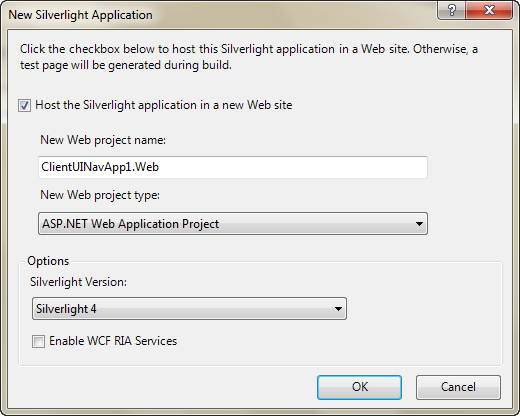Click the 'Silverlight Version:' label
Image resolution: width=520 pixels, height=416 pixels.
click(78, 282)
